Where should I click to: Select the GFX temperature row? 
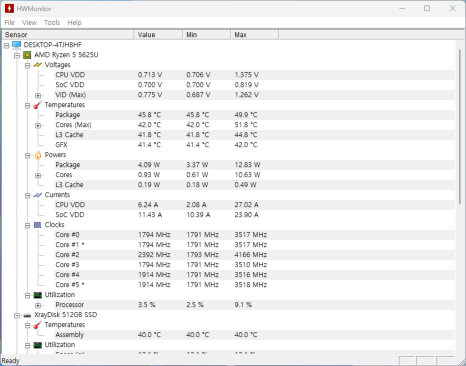click(255, 145)
